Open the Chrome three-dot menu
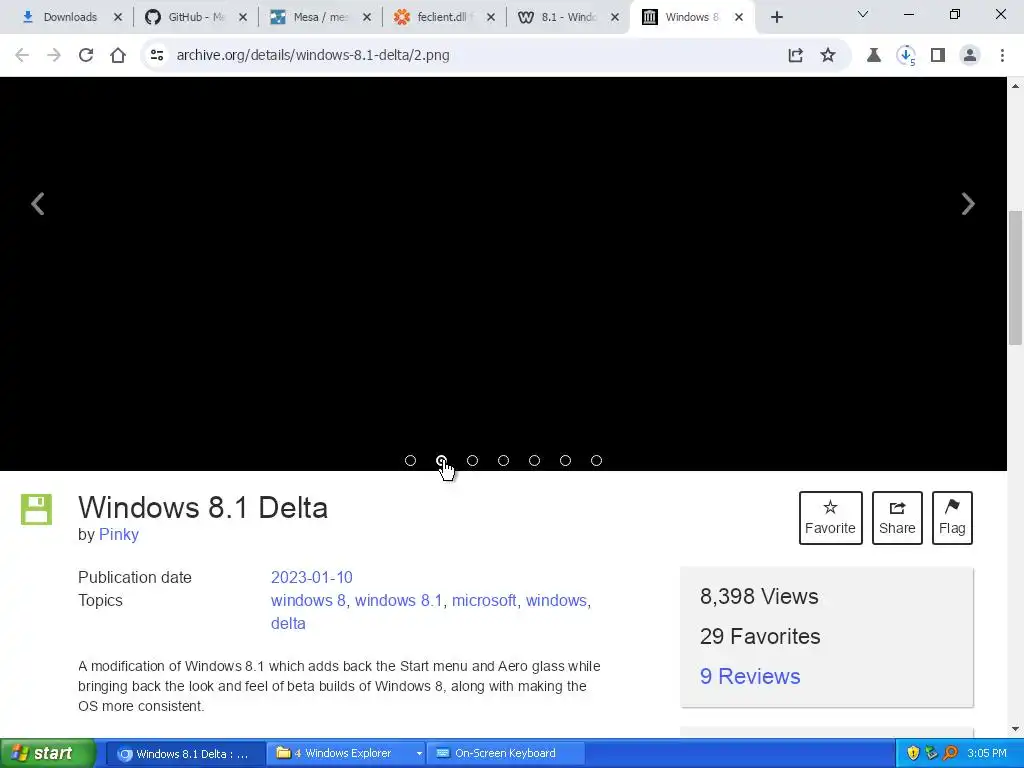The width and height of the screenshot is (1024, 768). pos(1002,56)
